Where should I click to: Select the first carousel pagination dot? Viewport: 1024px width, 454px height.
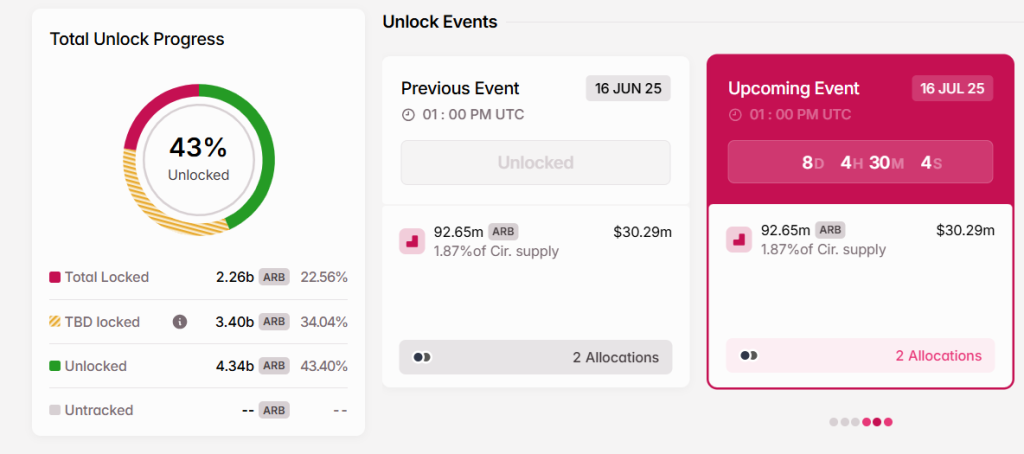(833, 422)
